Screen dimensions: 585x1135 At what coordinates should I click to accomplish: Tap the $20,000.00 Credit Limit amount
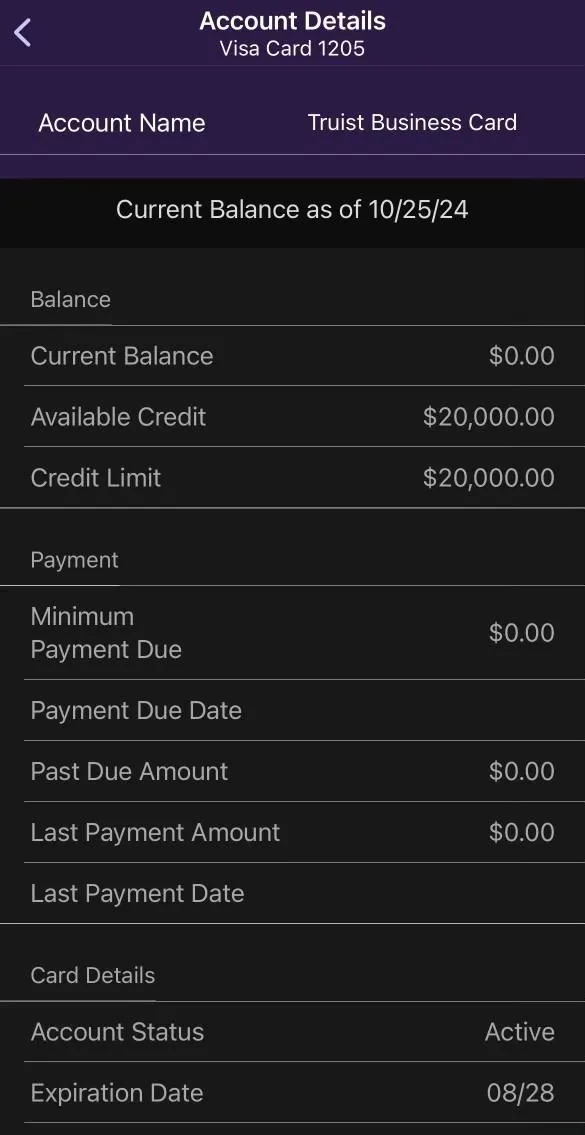click(x=489, y=477)
